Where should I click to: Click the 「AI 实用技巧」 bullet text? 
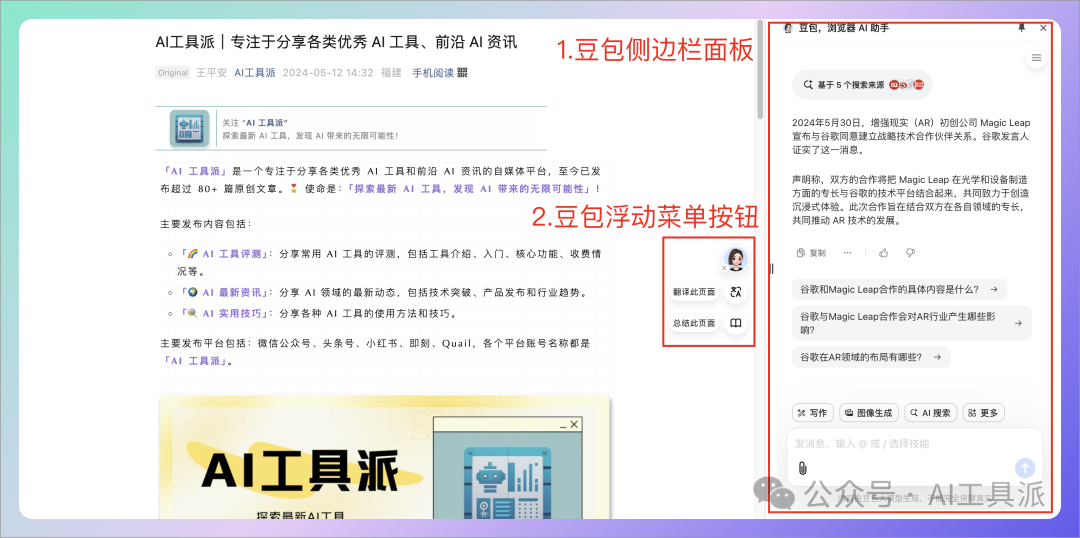coord(227,313)
